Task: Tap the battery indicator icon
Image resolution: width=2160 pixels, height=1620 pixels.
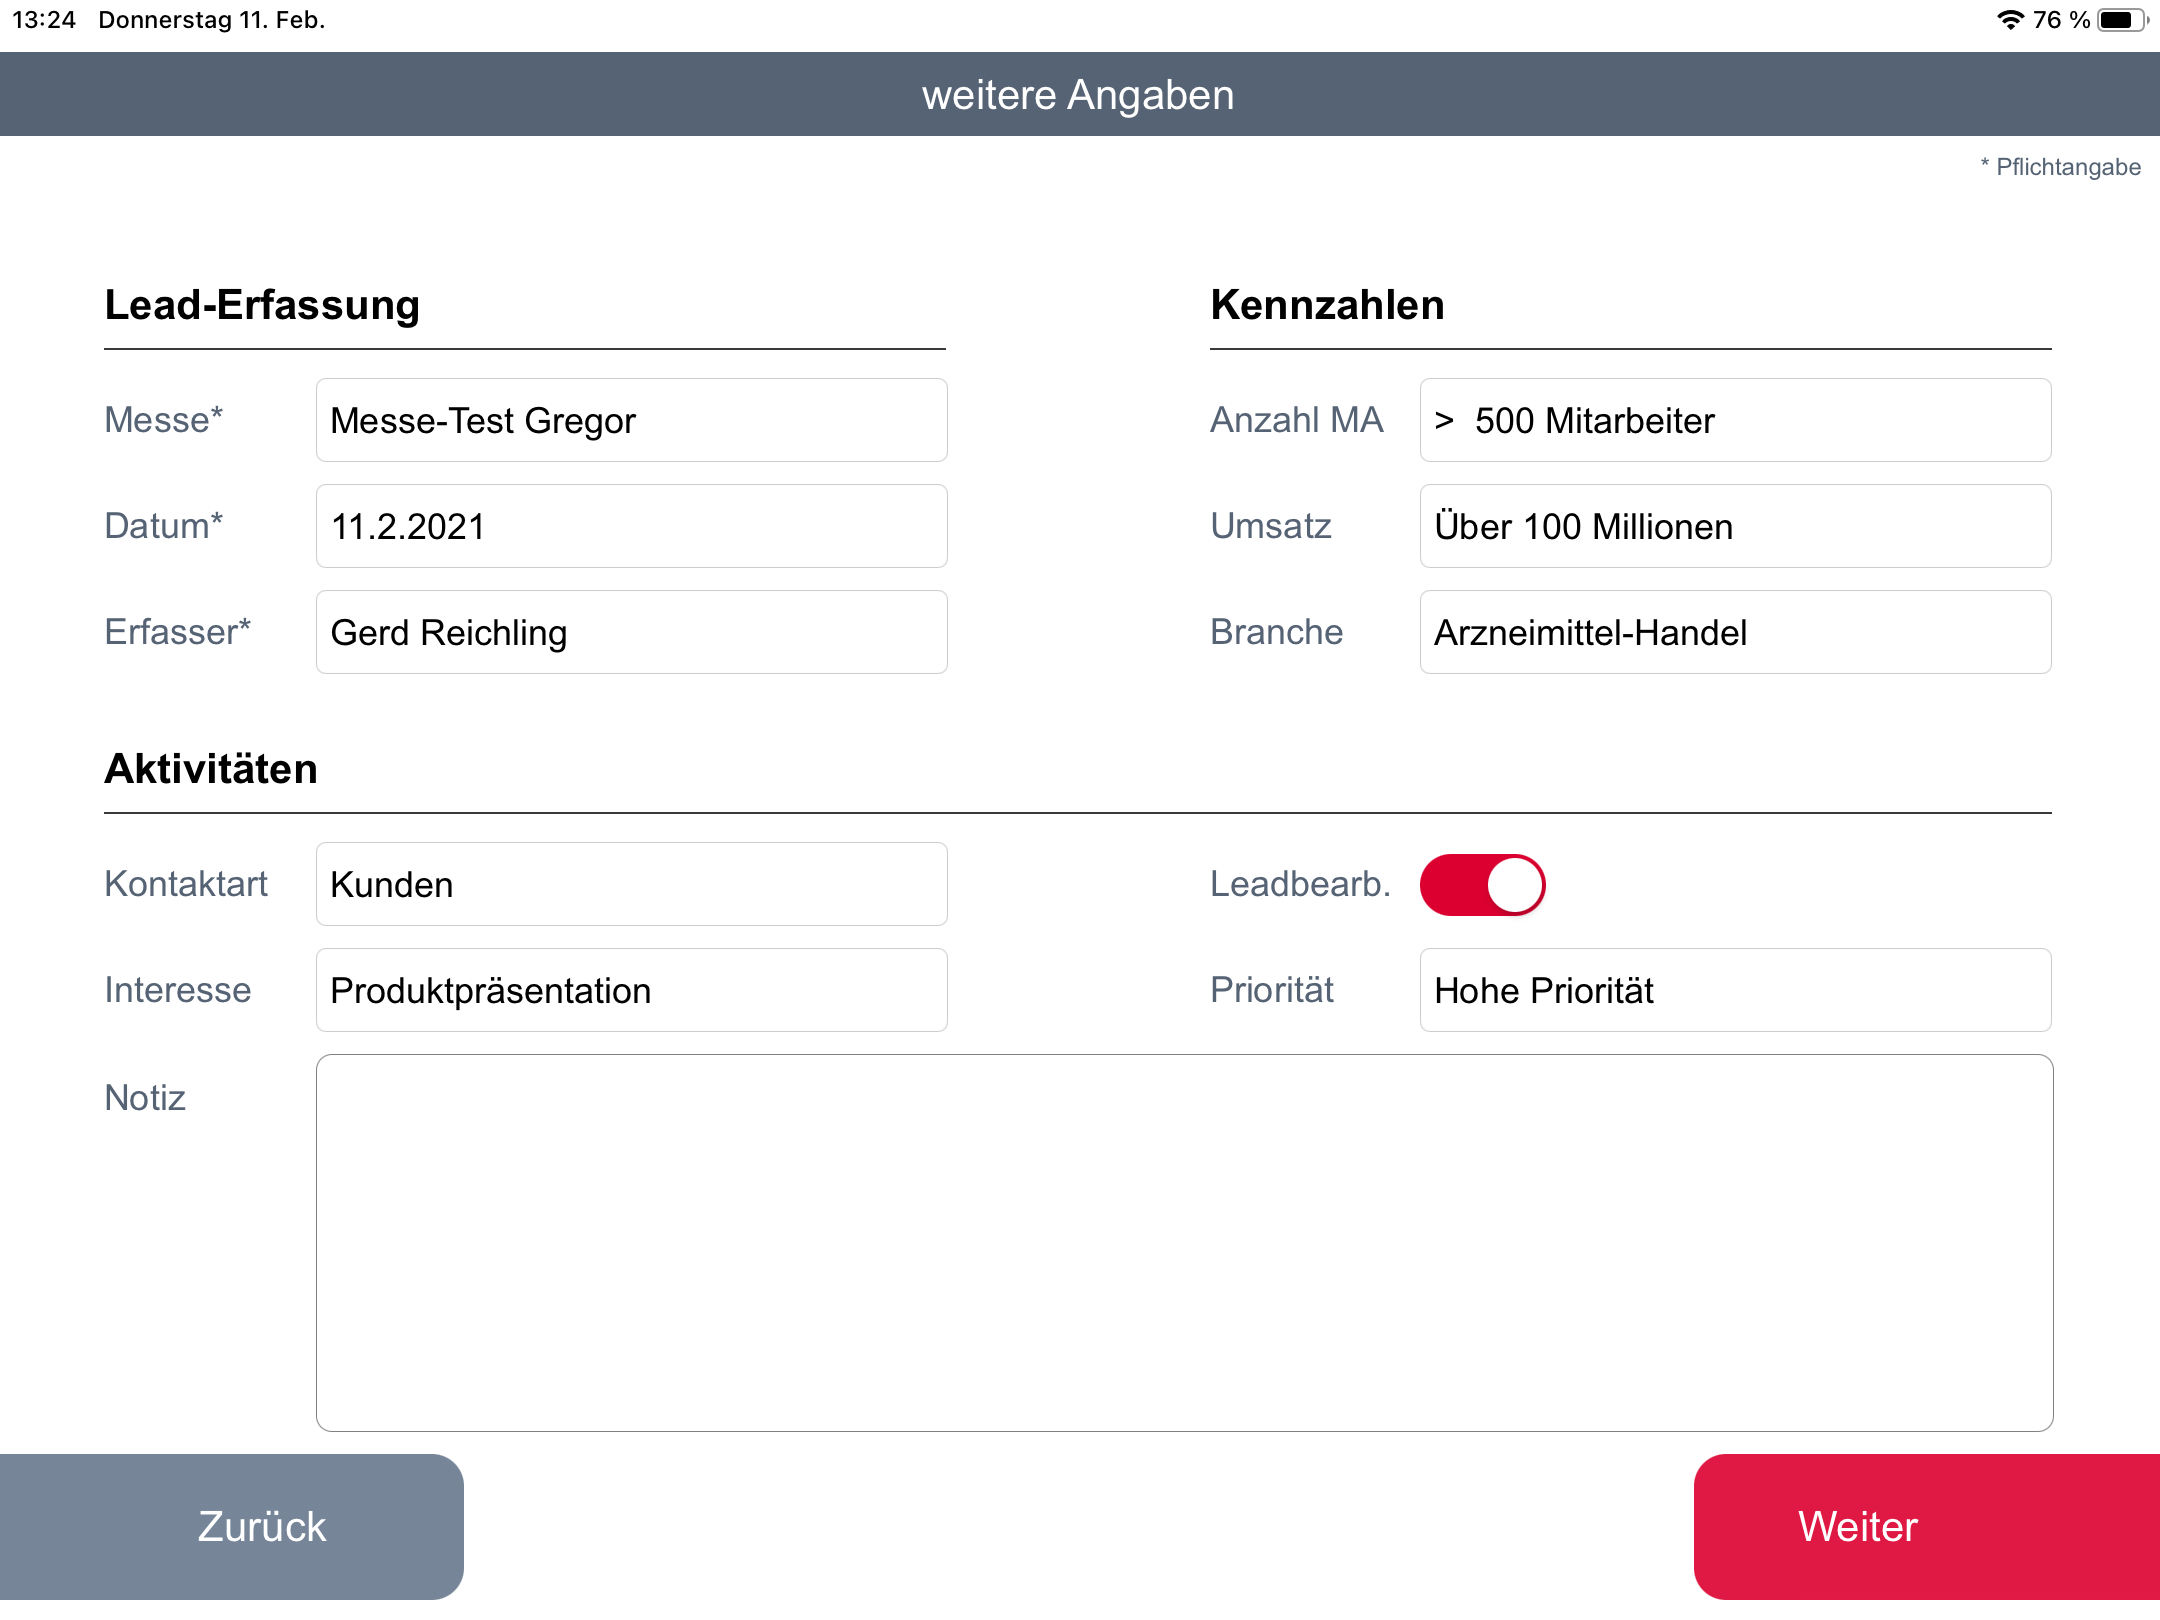Action: point(2120,20)
